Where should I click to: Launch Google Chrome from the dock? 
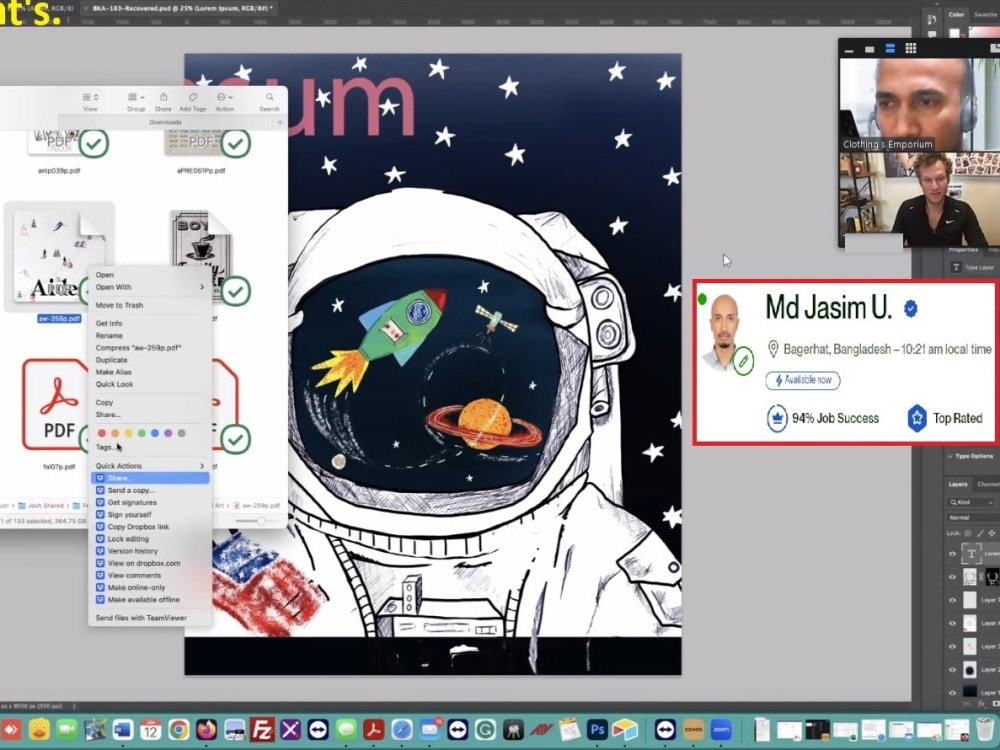[179, 730]
